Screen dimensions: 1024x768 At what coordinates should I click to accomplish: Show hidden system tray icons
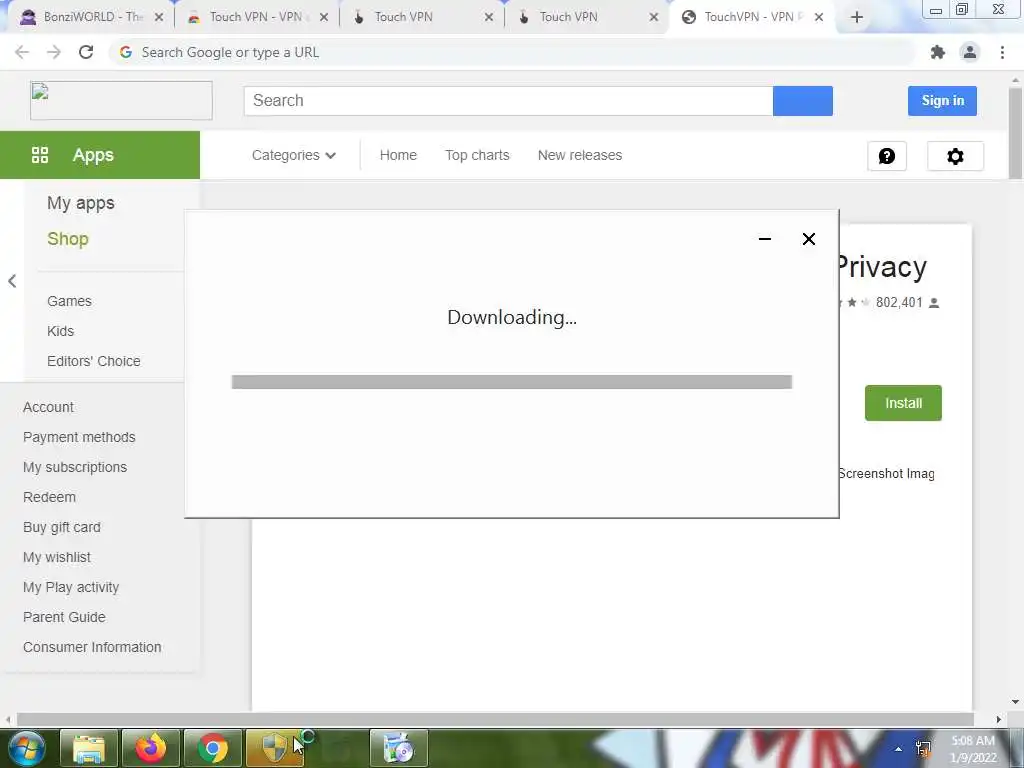[899, 749]
